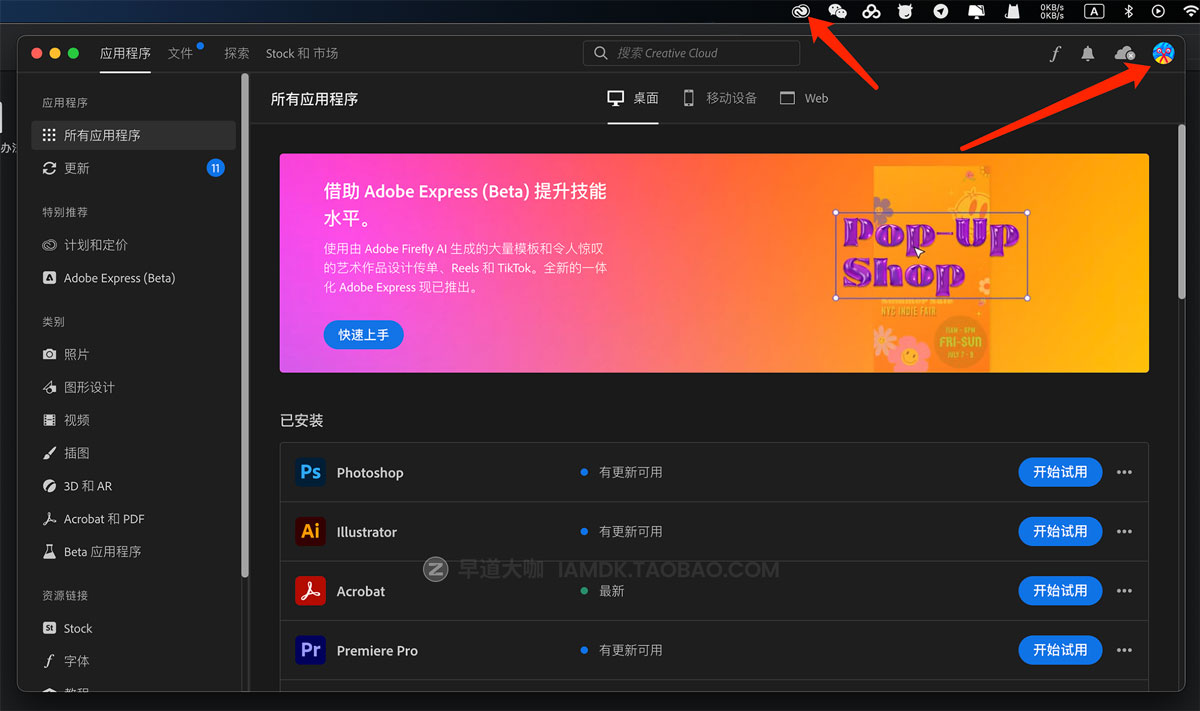This screenshot has height=711, width=1200.
Task: Select the 移动设备 tab
Action: tap(720, 98)
